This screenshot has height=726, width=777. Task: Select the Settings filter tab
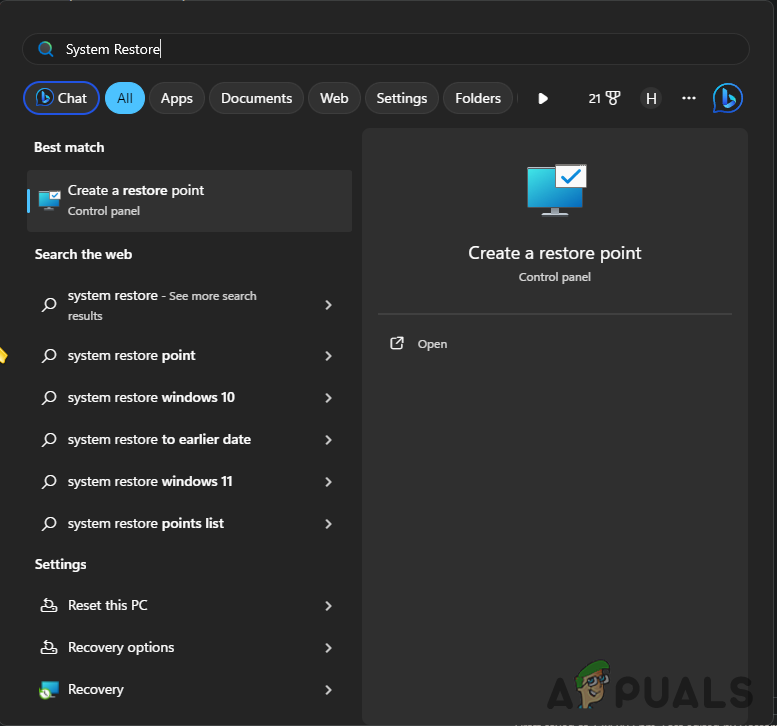pos(402,98)
